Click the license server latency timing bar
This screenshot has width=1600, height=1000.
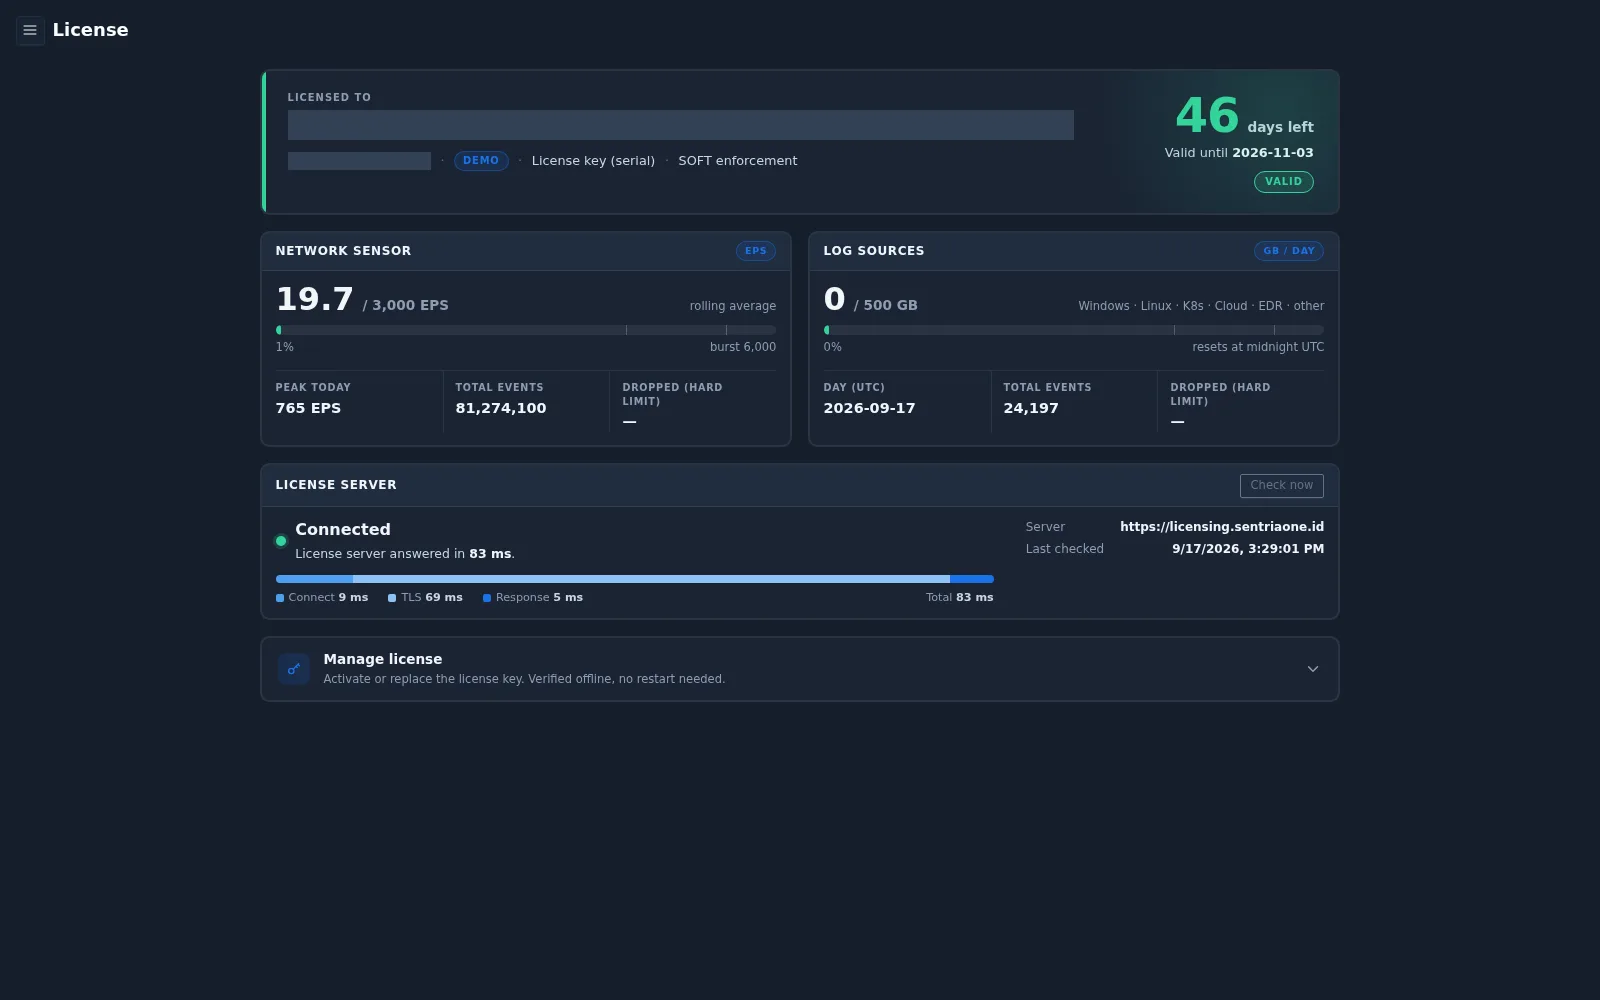[x=635, y=579]
